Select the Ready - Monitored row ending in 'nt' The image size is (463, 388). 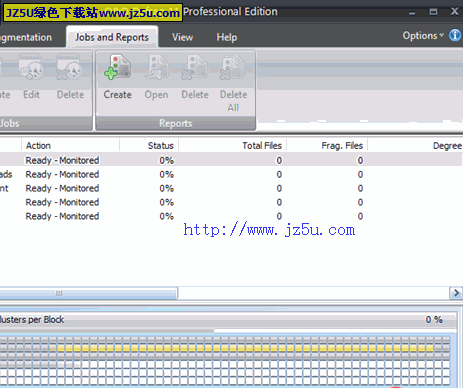(231, 188)
